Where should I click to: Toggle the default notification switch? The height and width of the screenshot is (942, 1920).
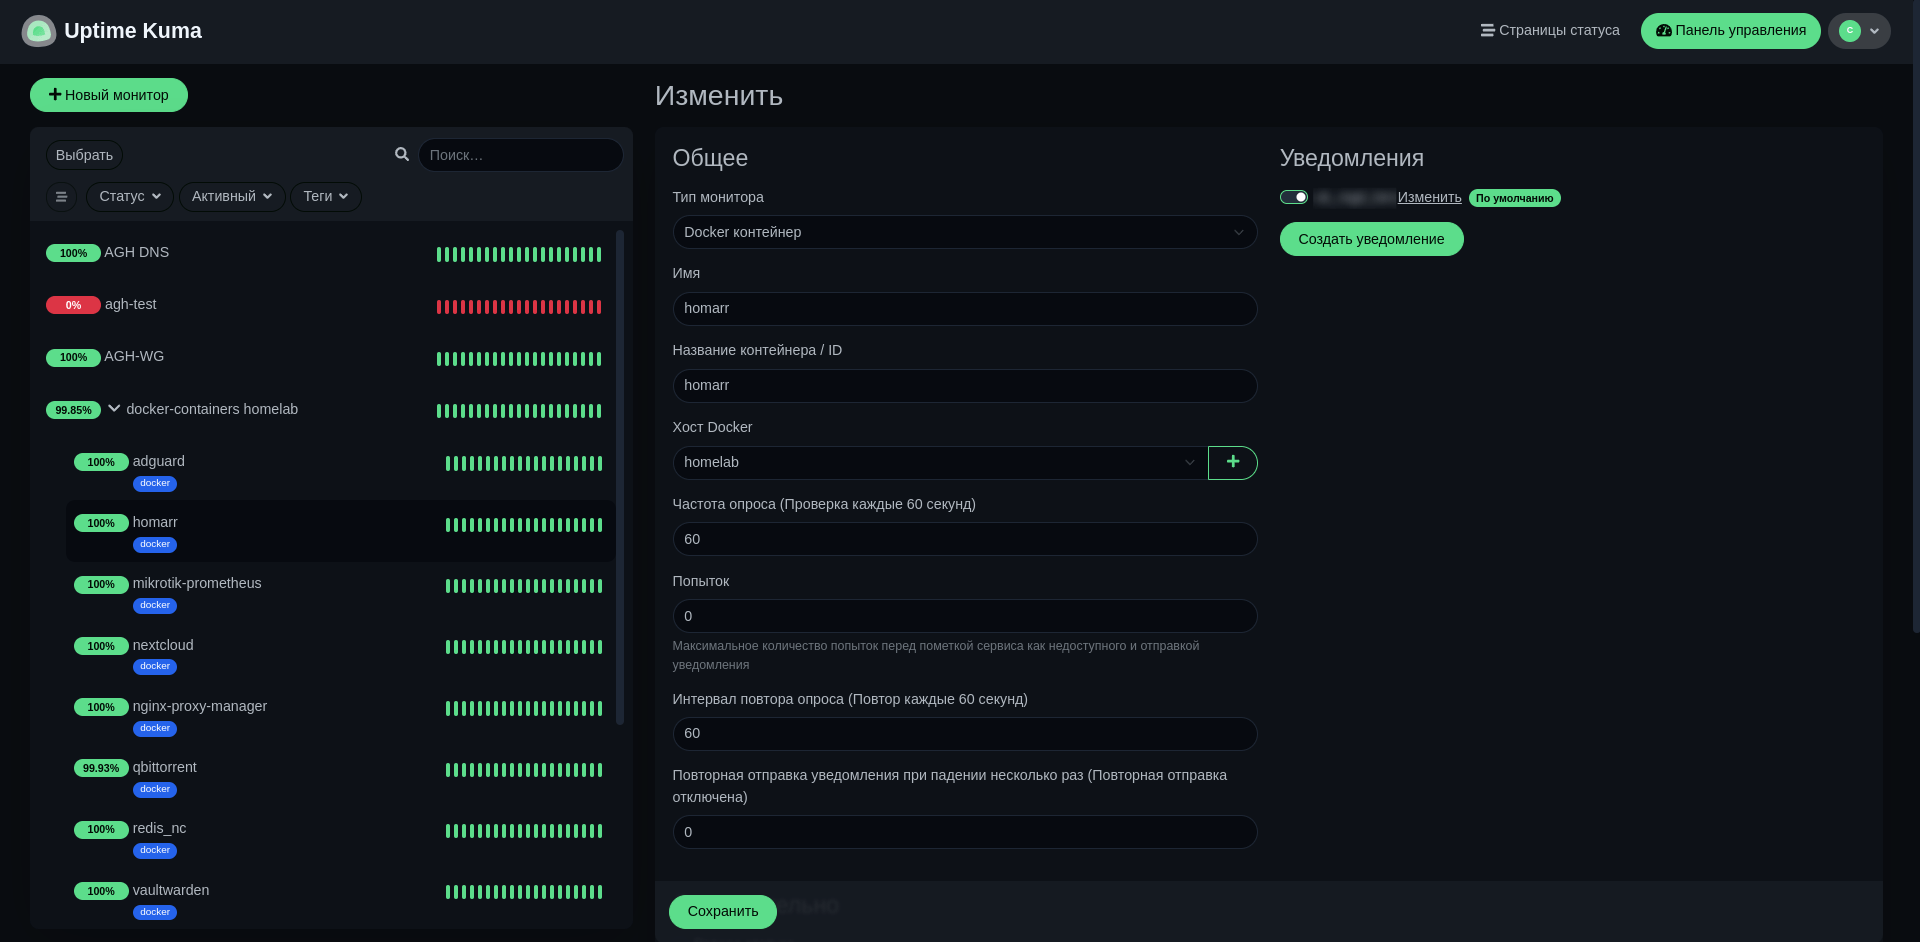pyautogui.click(x=1294, y=197)
